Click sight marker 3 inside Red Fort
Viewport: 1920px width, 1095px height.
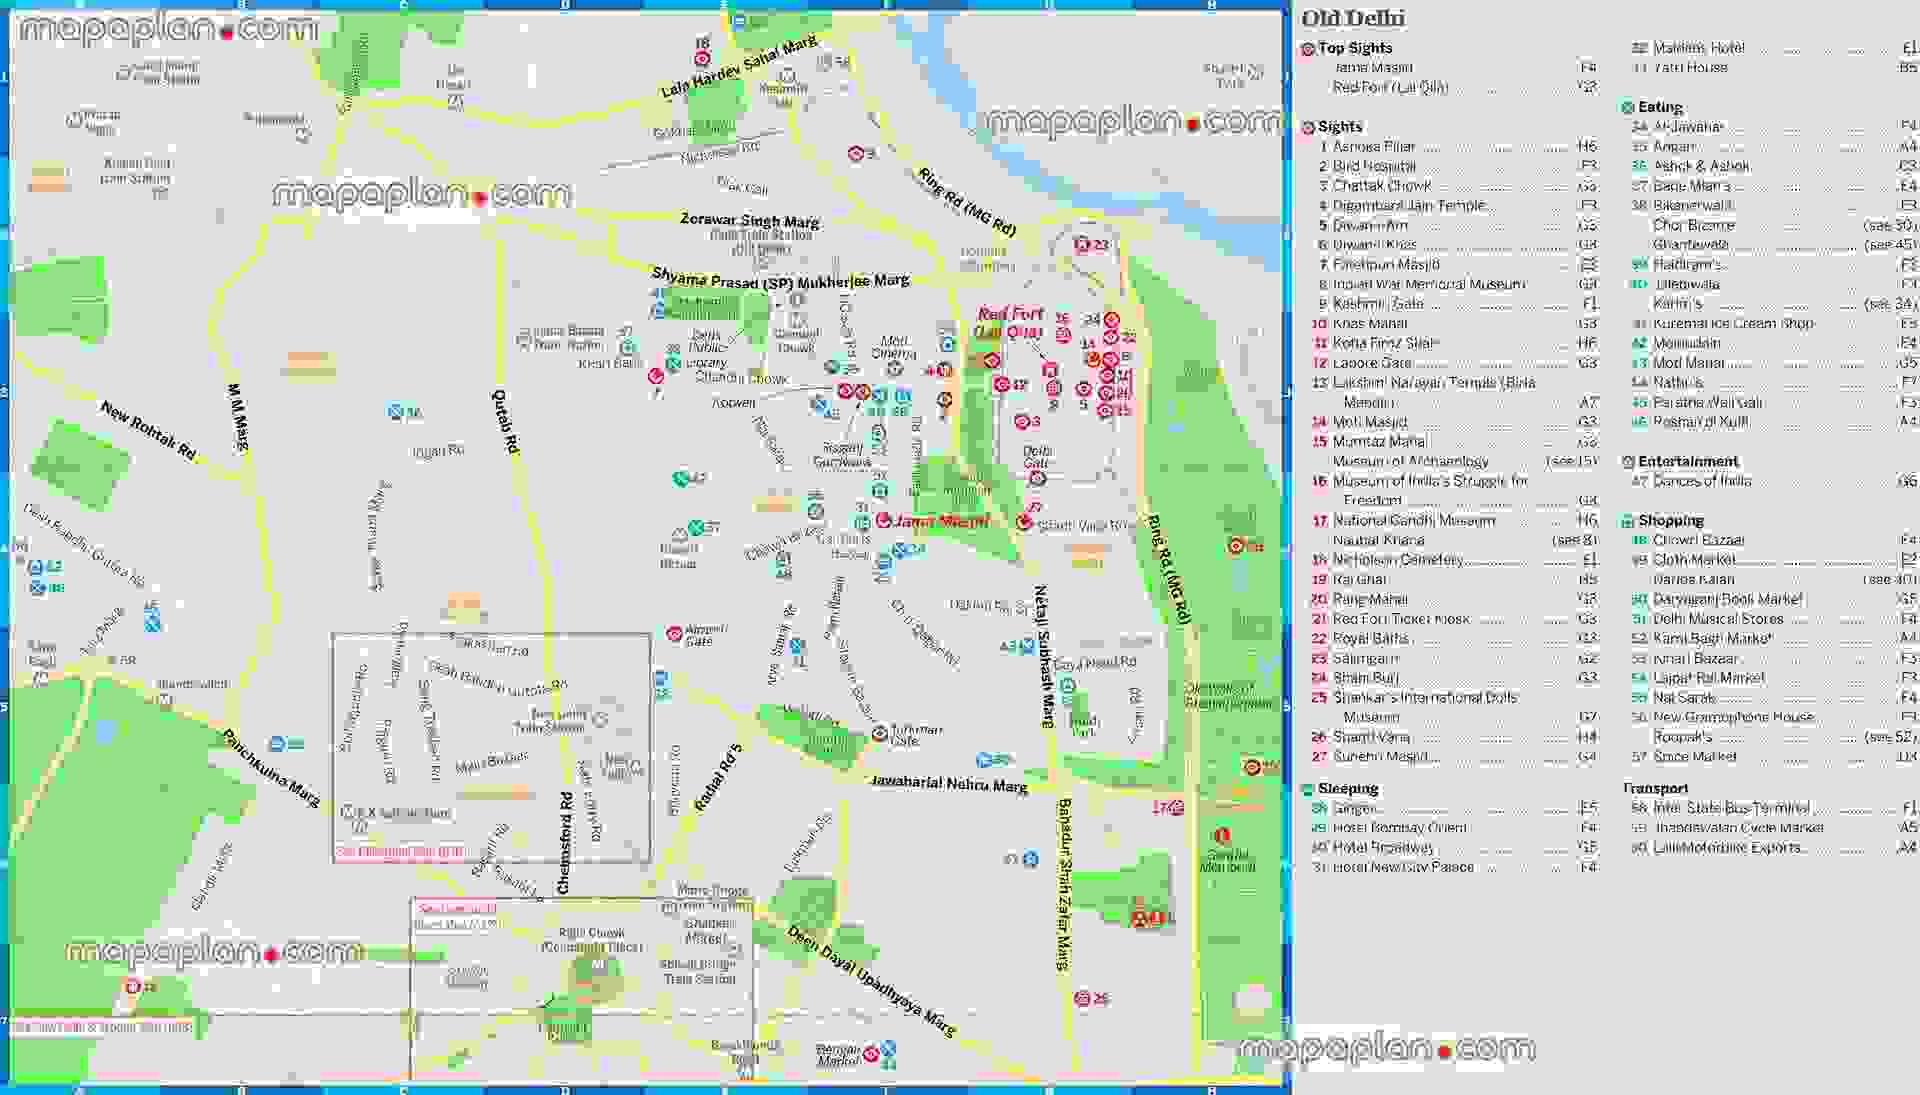(1022, 422)
